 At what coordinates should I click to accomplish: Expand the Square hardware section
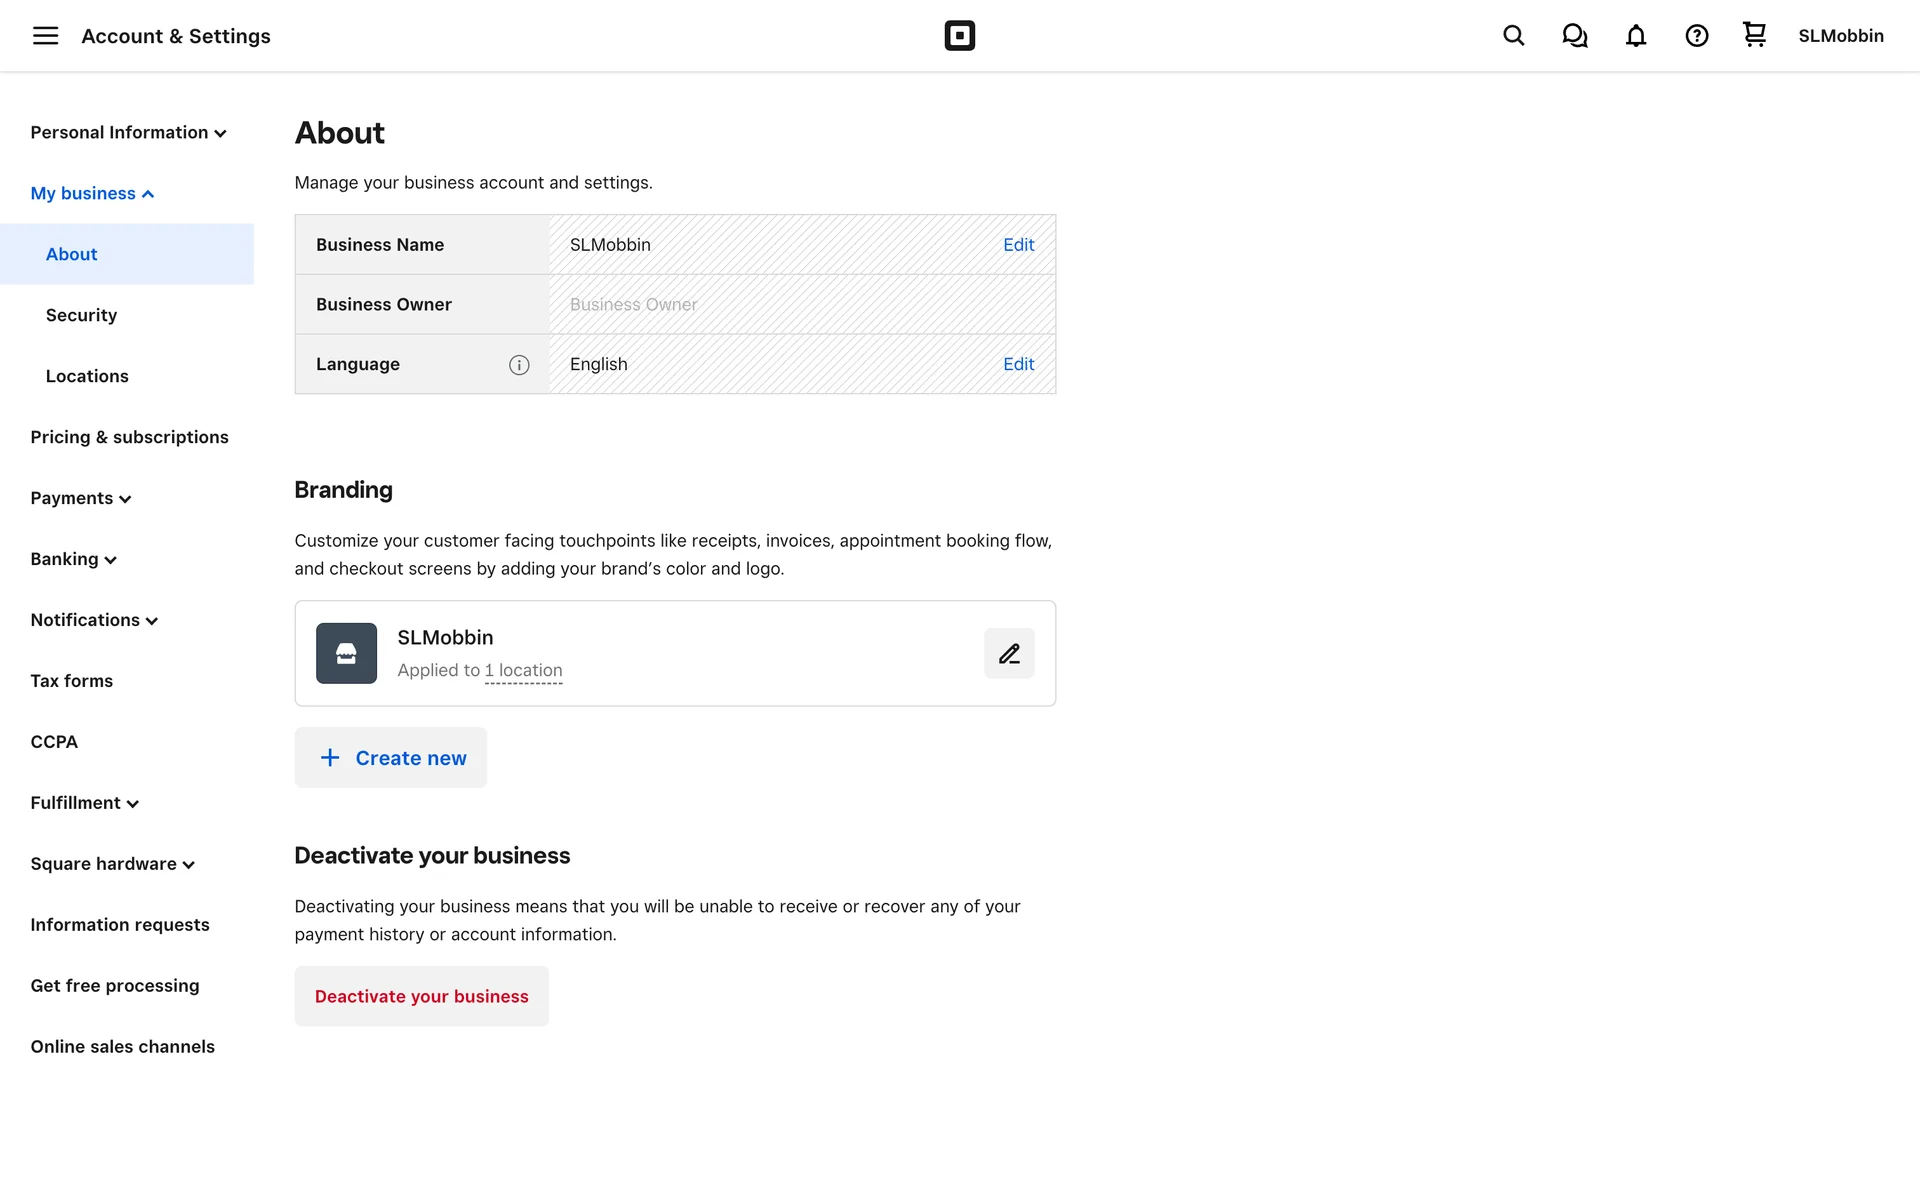(x=112, y=864)
